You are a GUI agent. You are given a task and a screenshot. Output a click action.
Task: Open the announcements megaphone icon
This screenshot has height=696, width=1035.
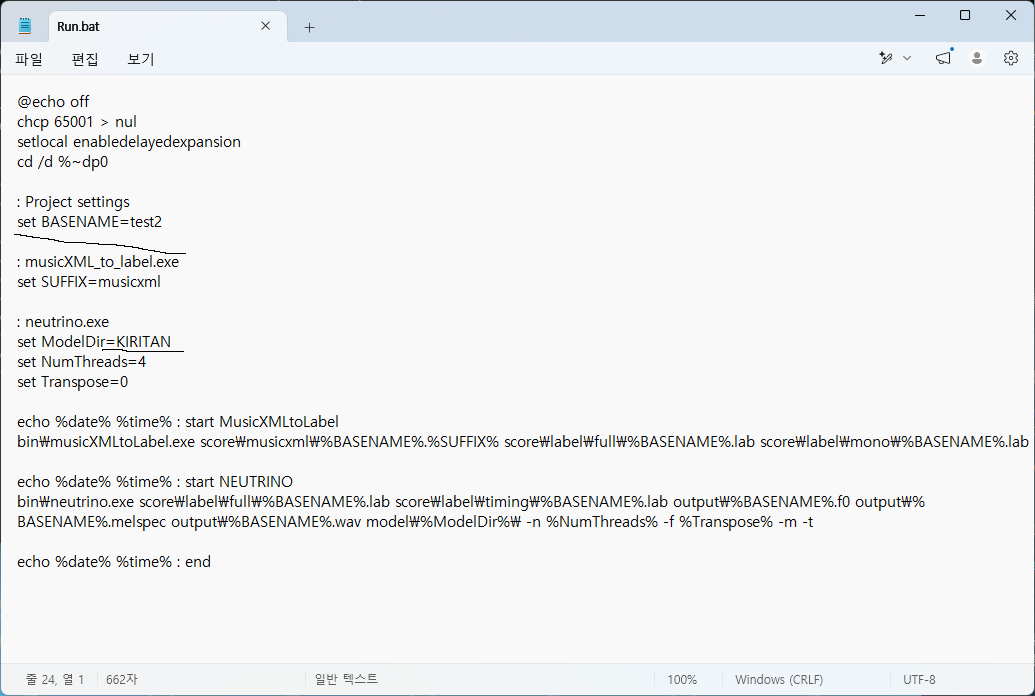pyautogui.click(x=943, y=58)
